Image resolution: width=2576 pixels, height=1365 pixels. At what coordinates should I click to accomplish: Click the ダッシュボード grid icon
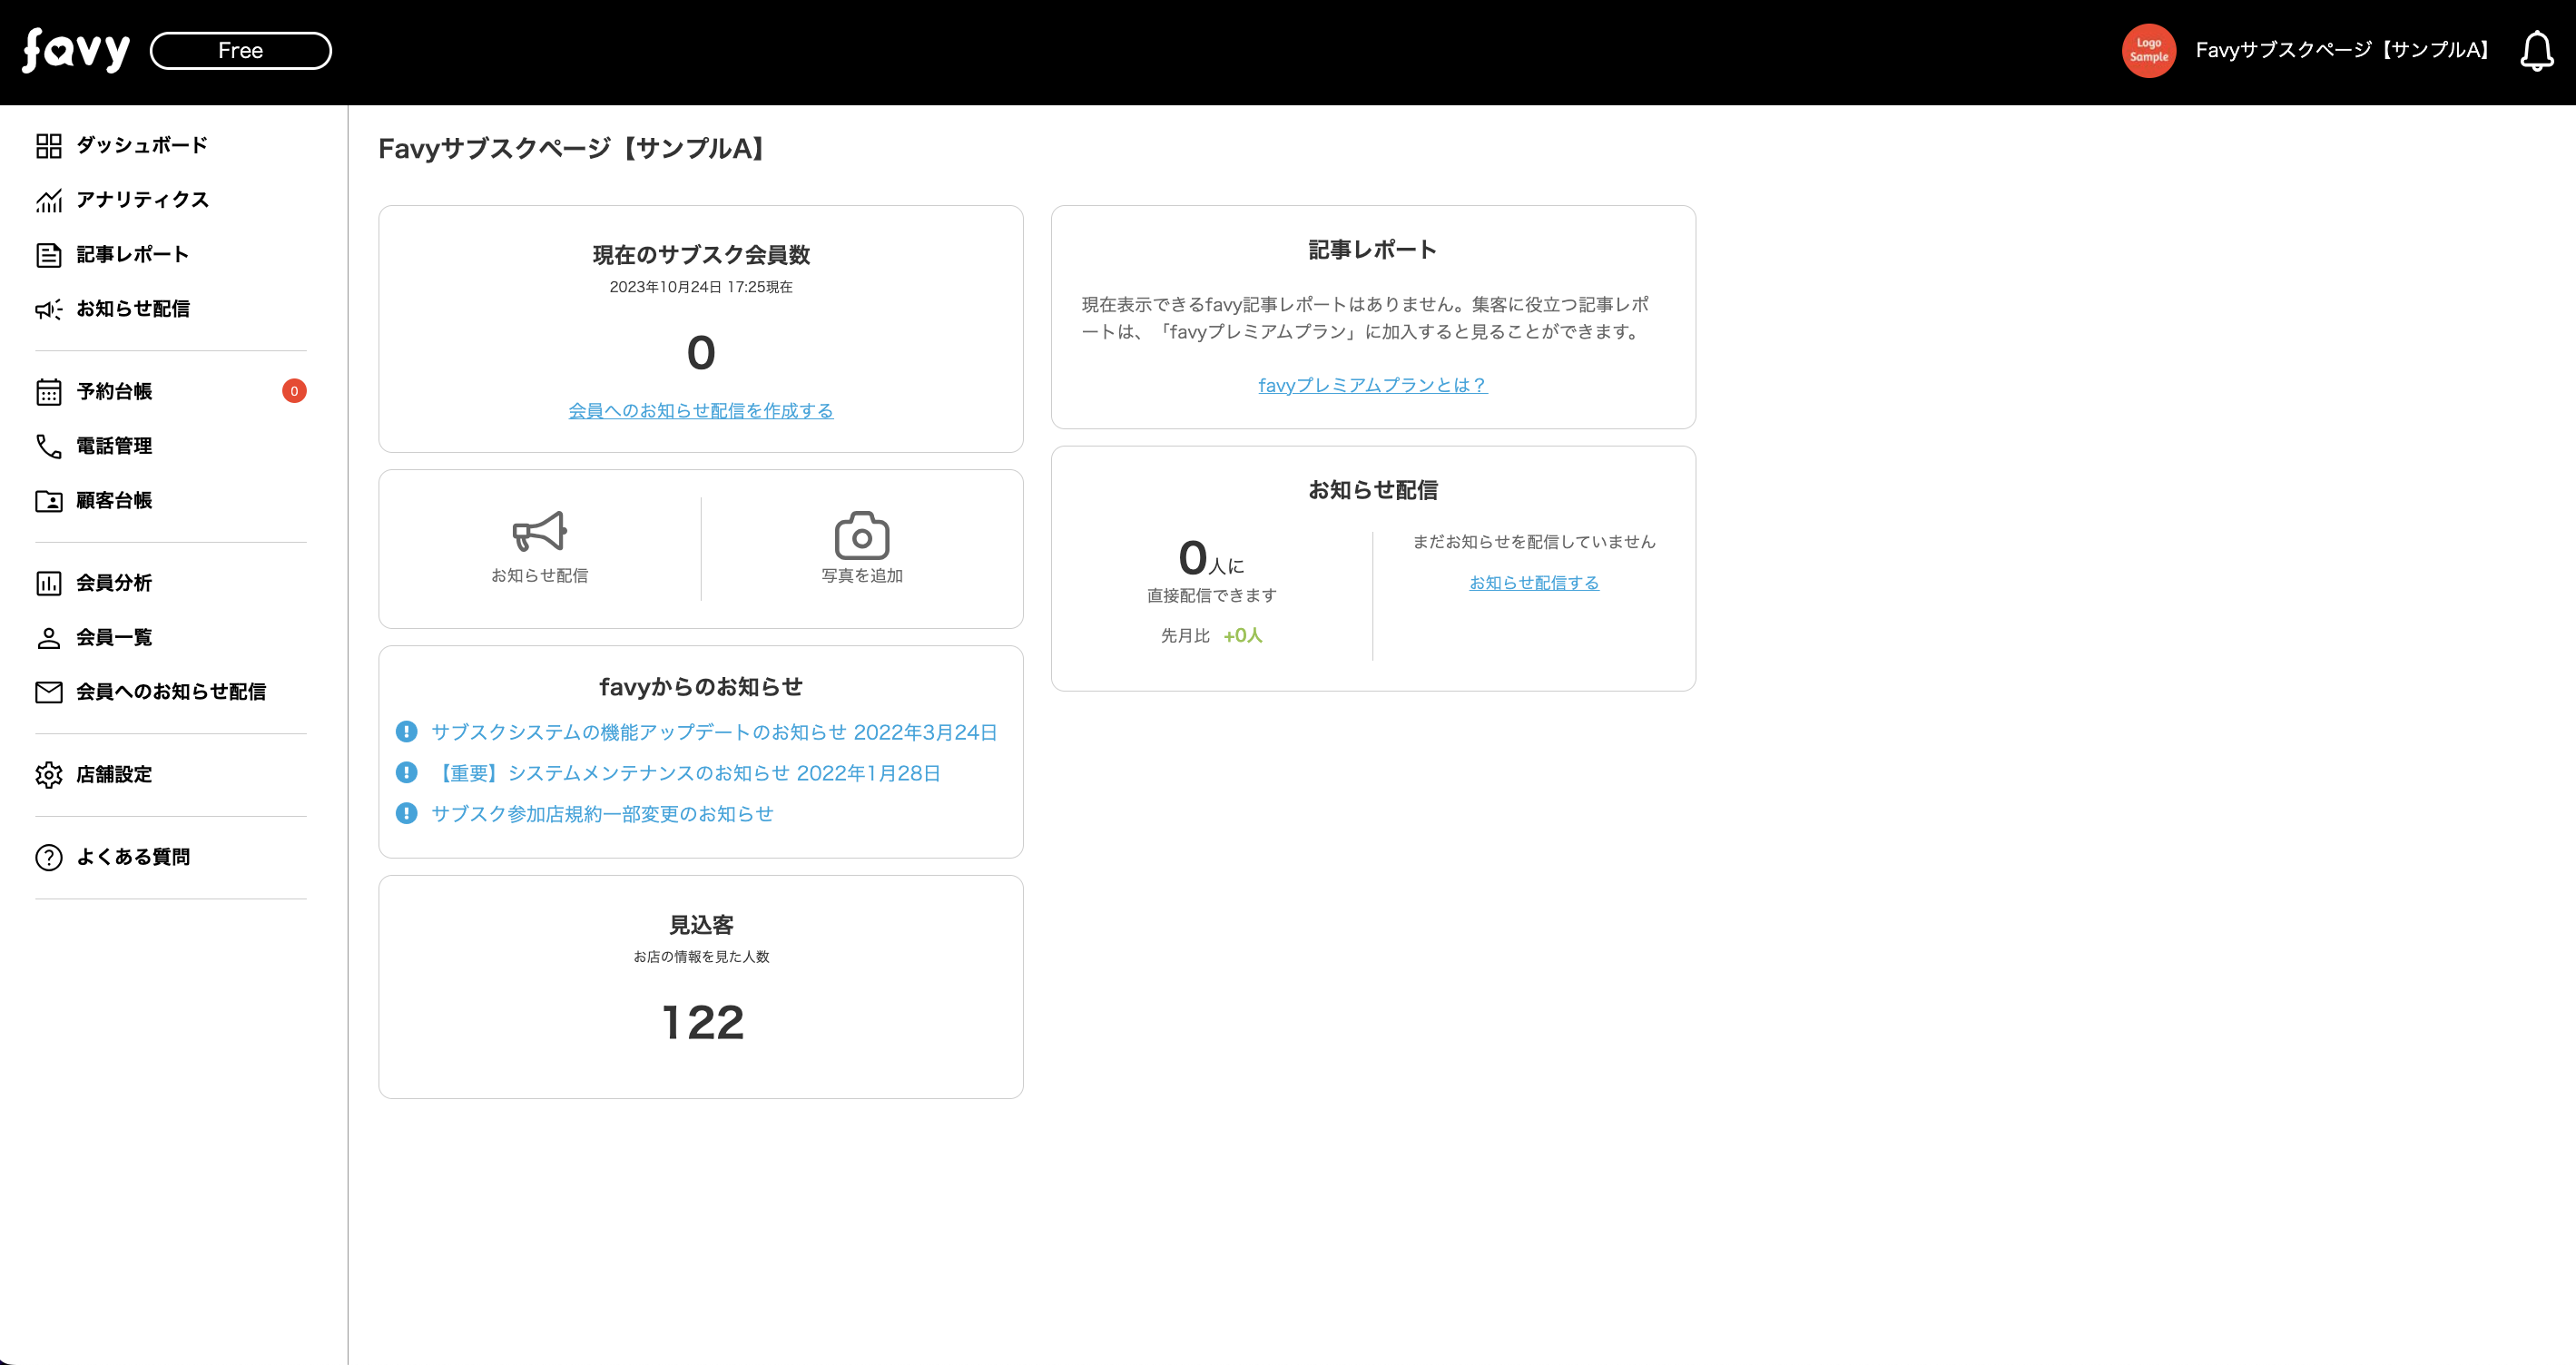pyautogui.click(x=48, y=146)
